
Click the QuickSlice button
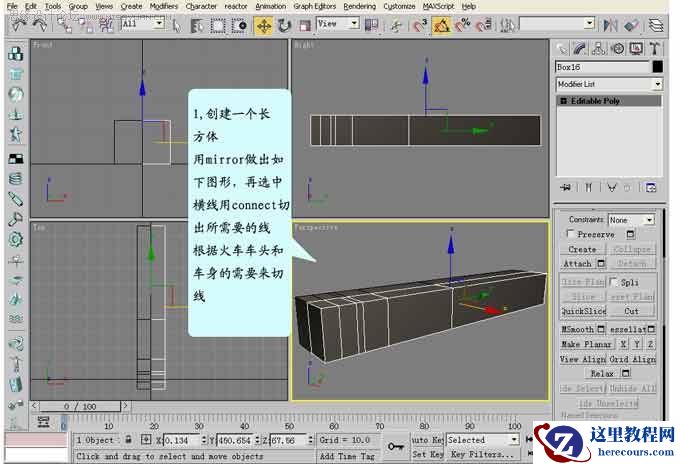click(584, 311)
